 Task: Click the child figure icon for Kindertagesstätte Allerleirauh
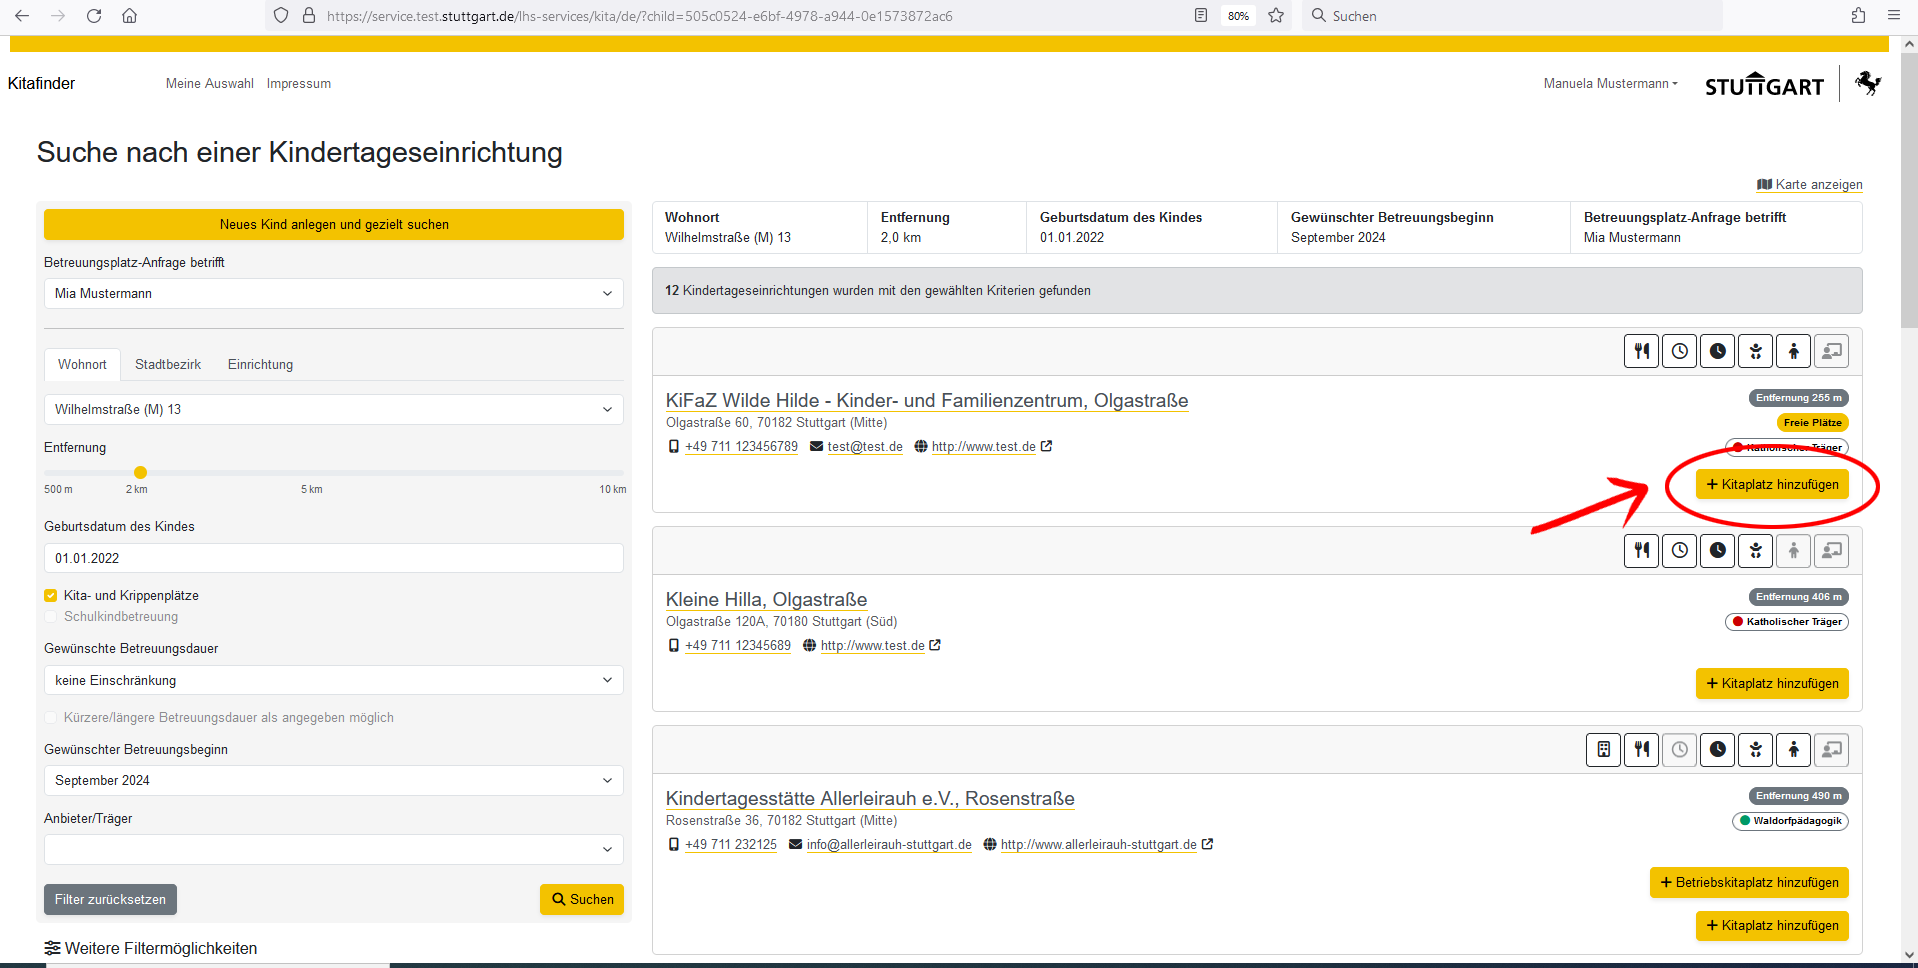tap(1793, 750)
